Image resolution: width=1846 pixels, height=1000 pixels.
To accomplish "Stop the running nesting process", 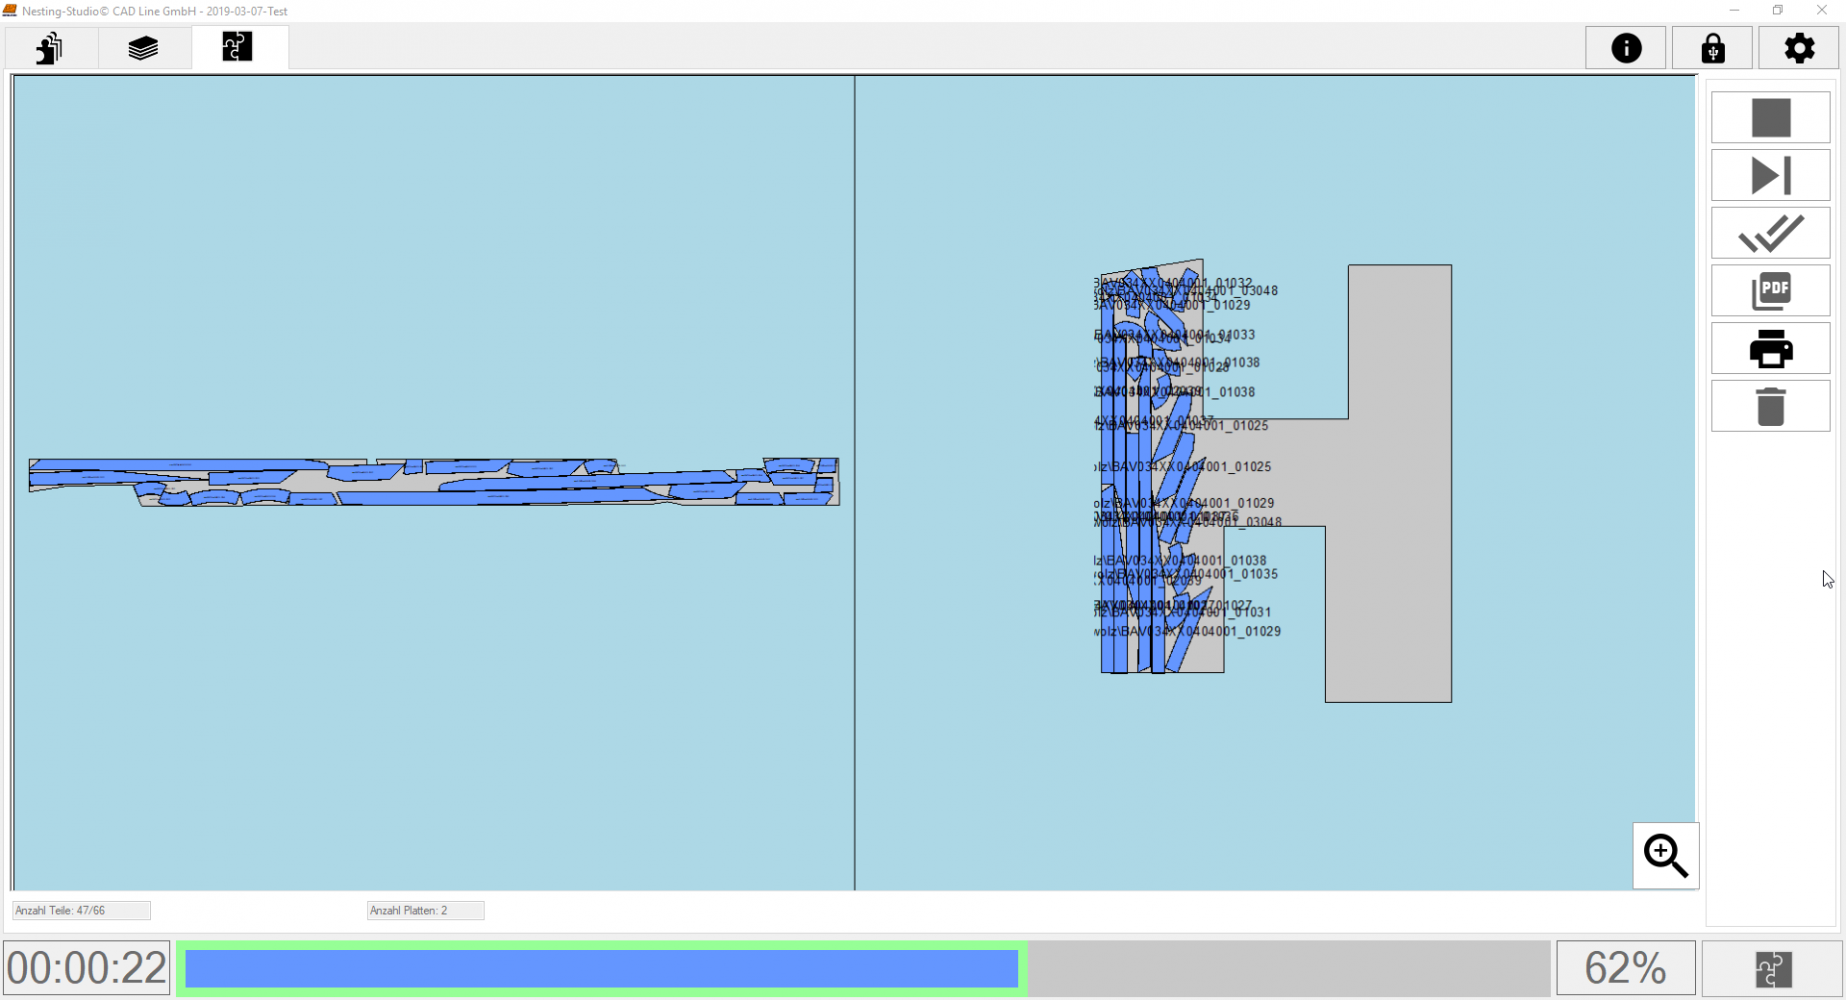I will (x=1770, y=117).
